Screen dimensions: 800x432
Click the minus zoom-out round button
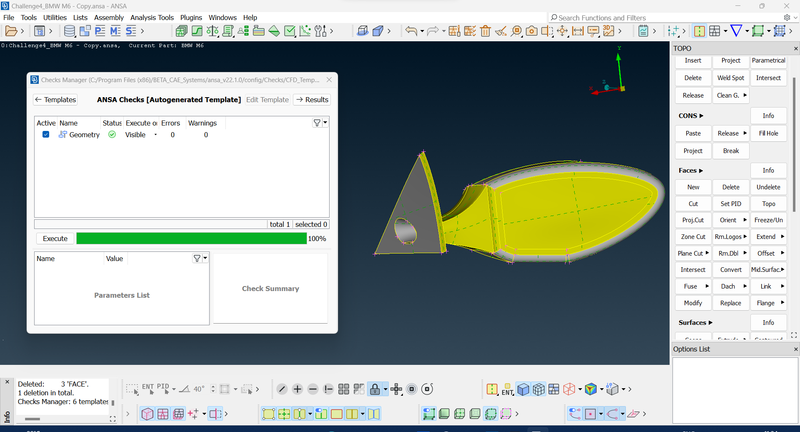313,389
